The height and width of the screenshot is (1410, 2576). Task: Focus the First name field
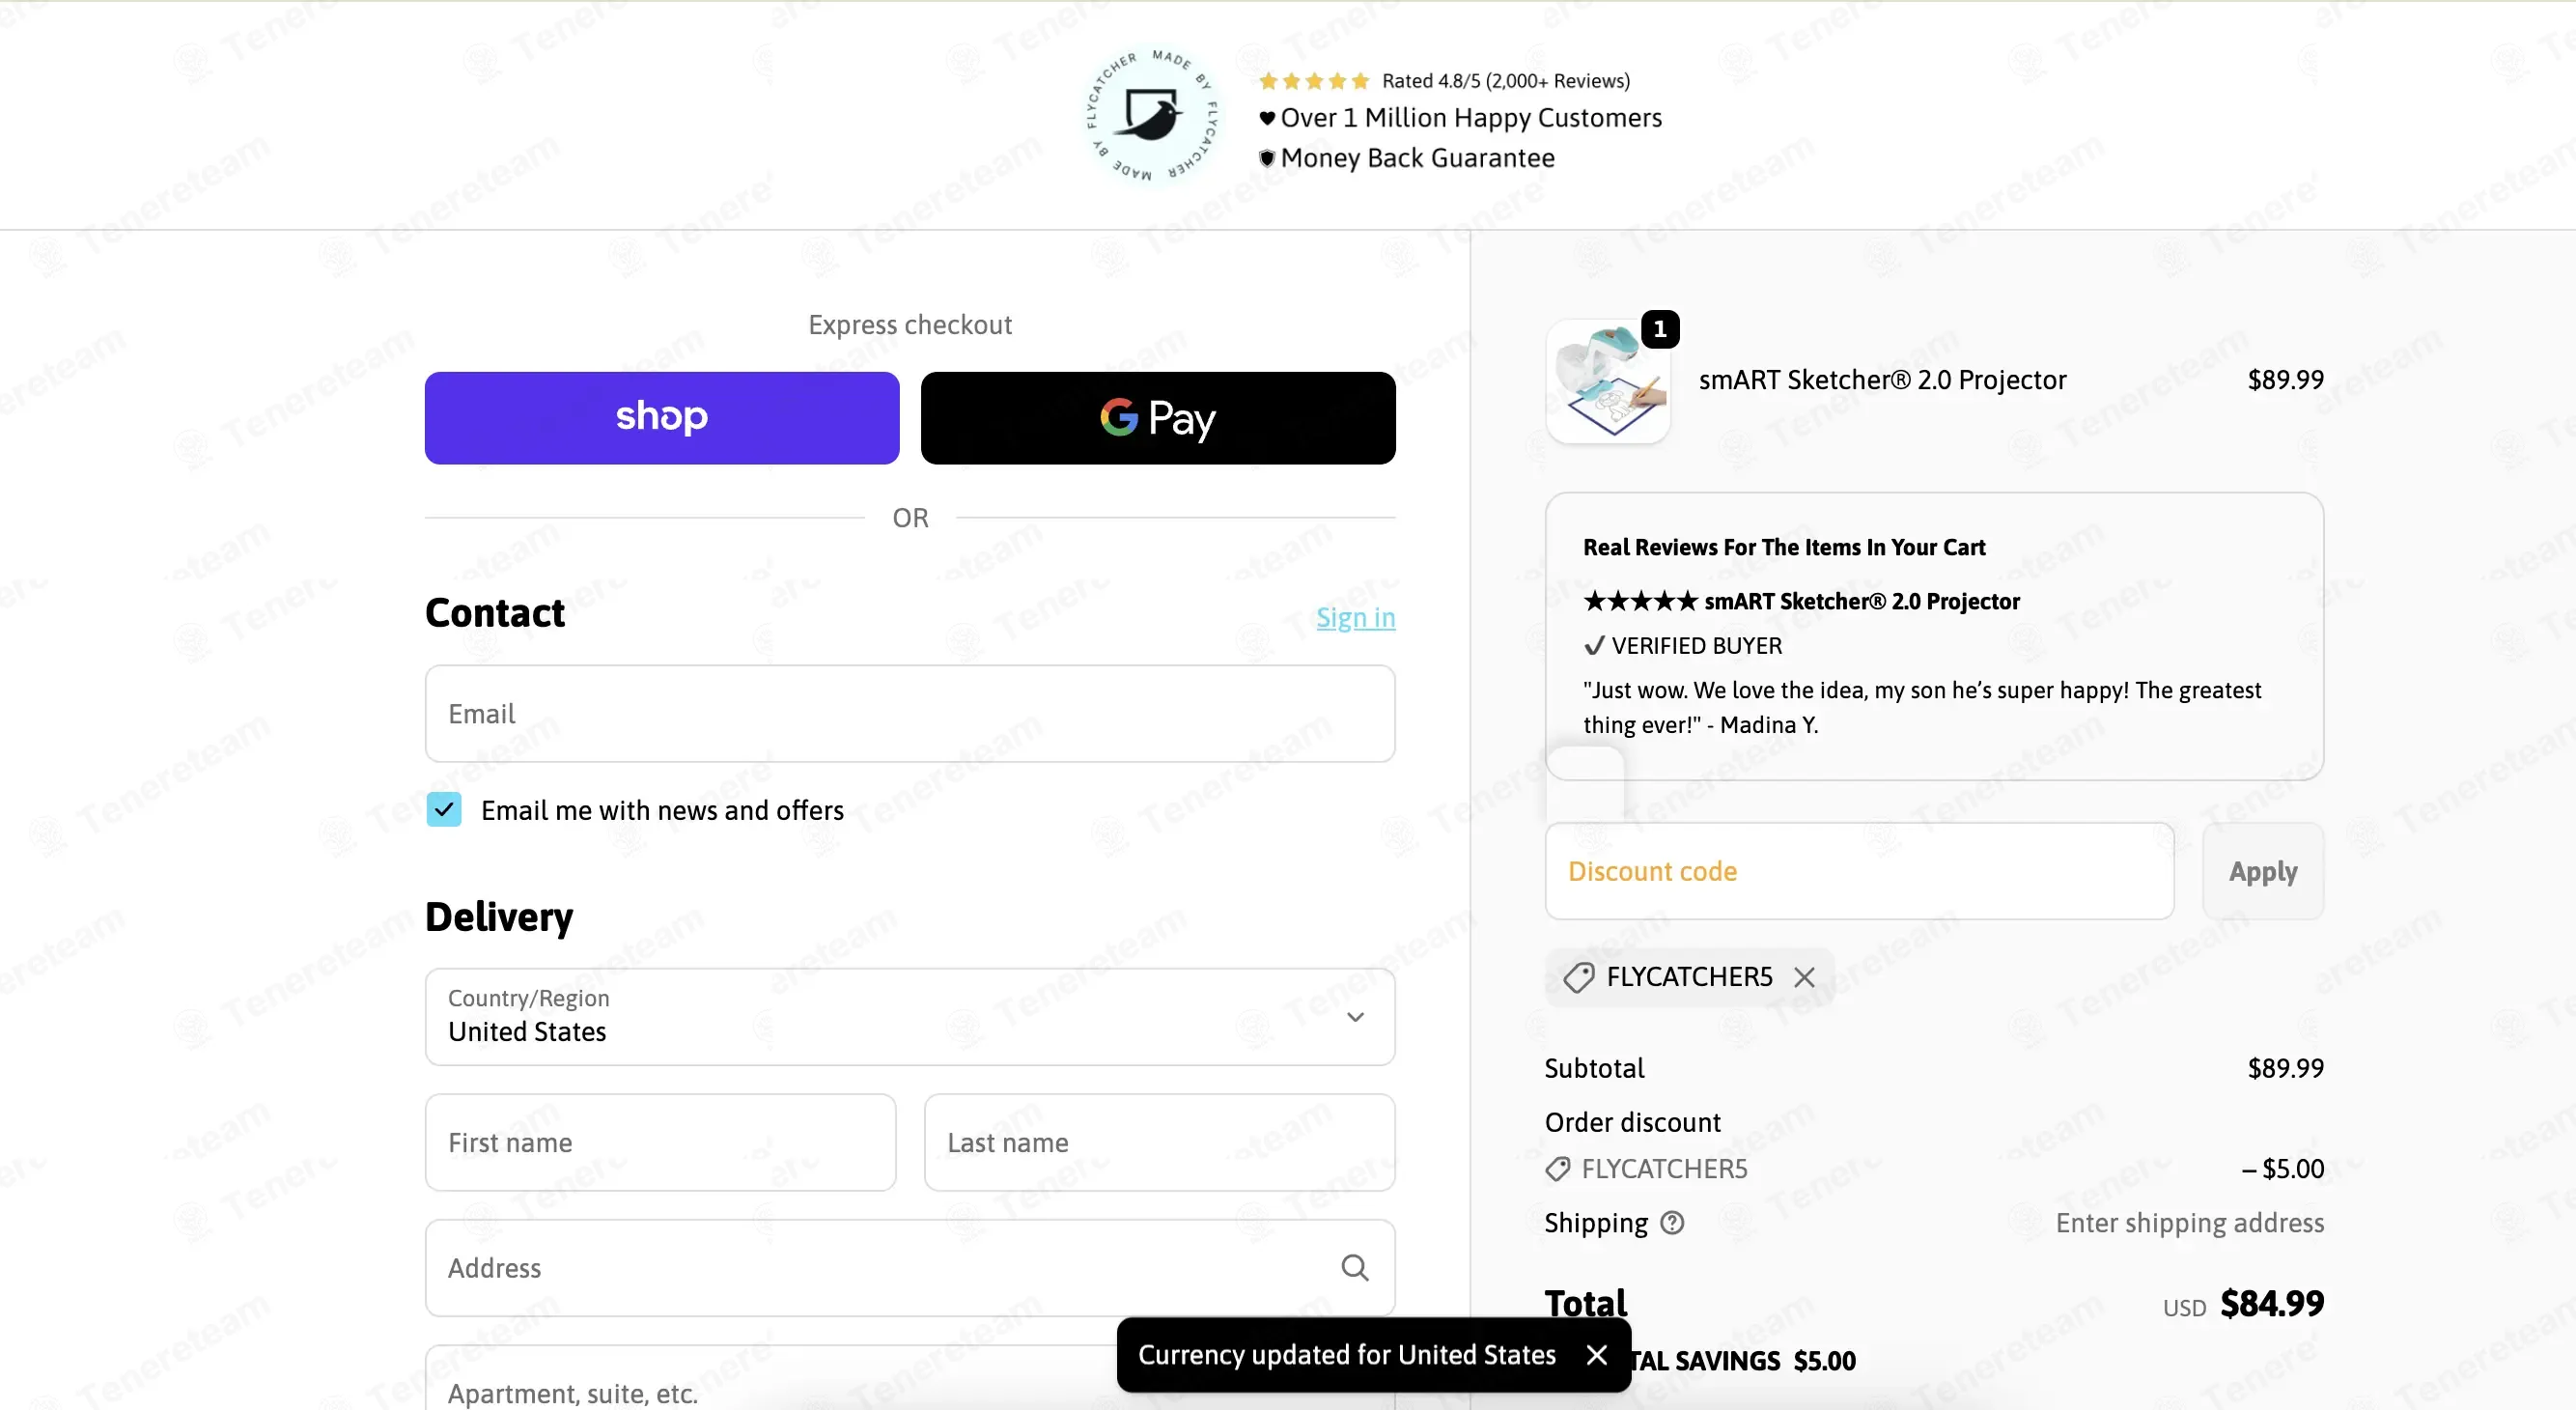tap(661, 1142)
